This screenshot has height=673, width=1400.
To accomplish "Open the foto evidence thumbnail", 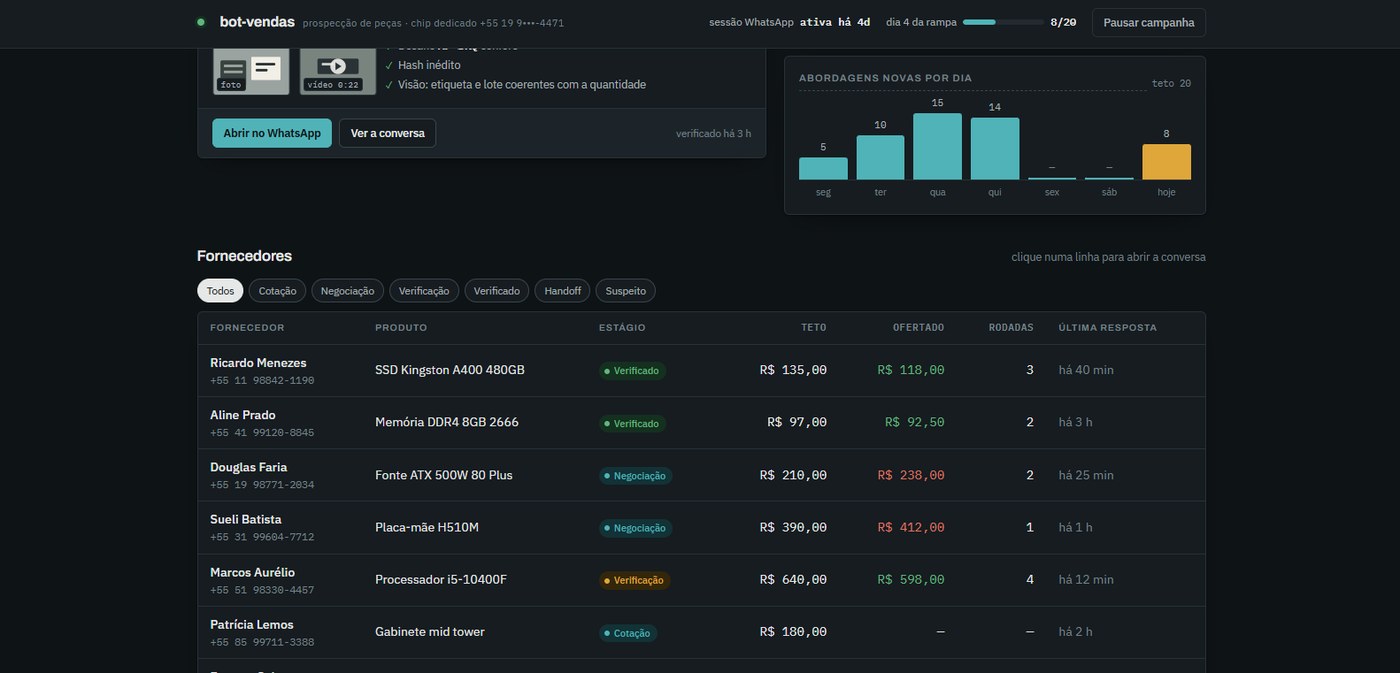I will click(251, 71).
